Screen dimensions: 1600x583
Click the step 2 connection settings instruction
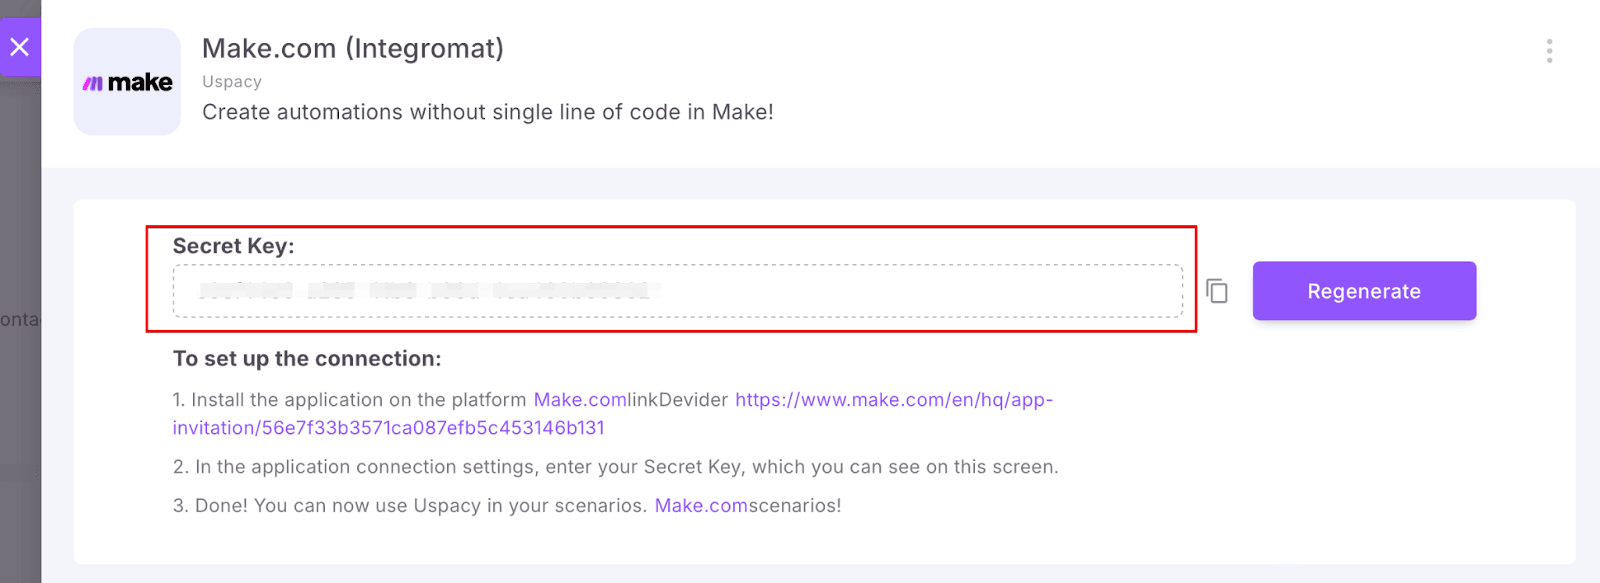[615, 467]
